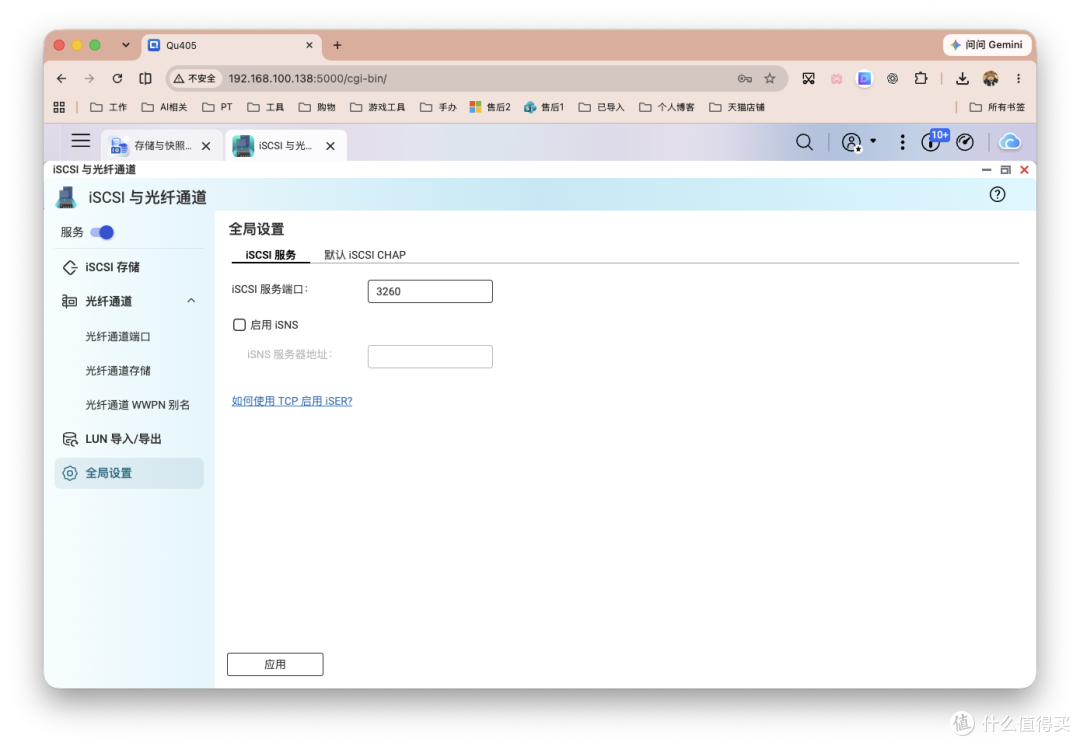Click the iSCSI 服务端口 input field
The width and height of the screenshot is (1080, 746).
click(x=430, y=291)
